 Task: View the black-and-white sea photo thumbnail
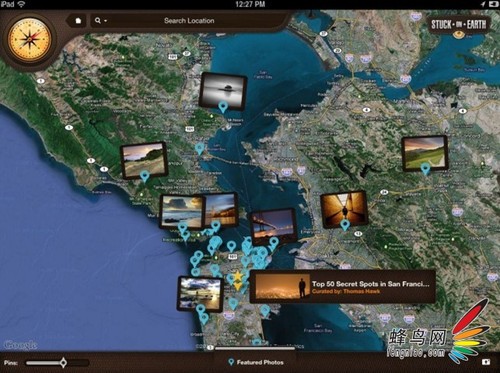(223, 90)
